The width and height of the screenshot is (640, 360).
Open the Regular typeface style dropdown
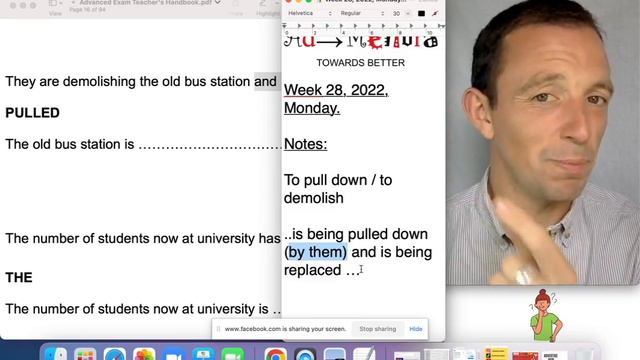pyautogui.click(x=362, y=13)
